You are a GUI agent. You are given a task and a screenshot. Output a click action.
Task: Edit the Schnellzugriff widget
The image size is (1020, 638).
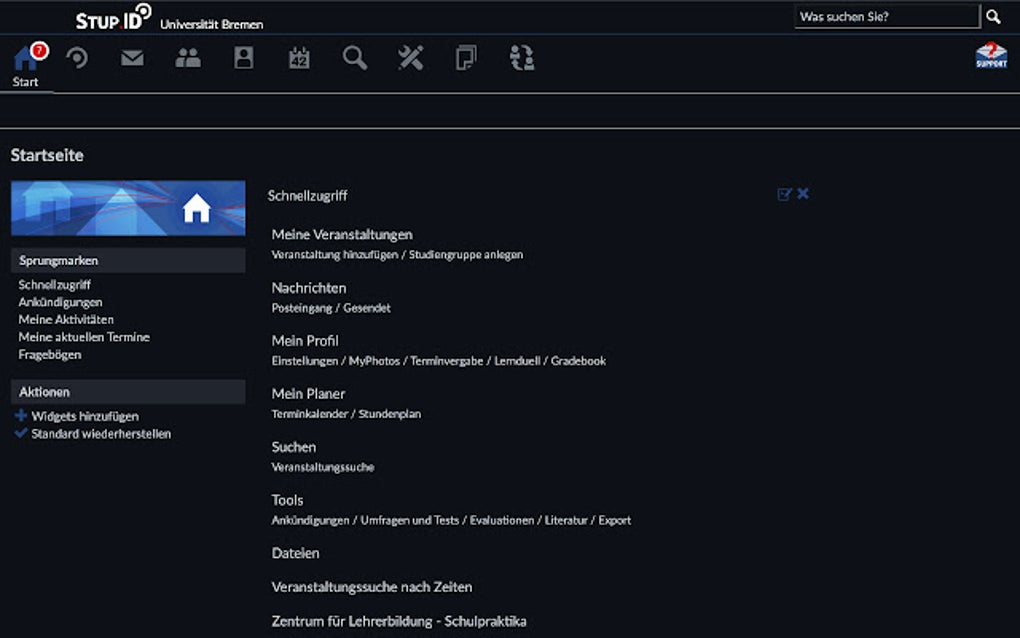[x=784, y=194]
